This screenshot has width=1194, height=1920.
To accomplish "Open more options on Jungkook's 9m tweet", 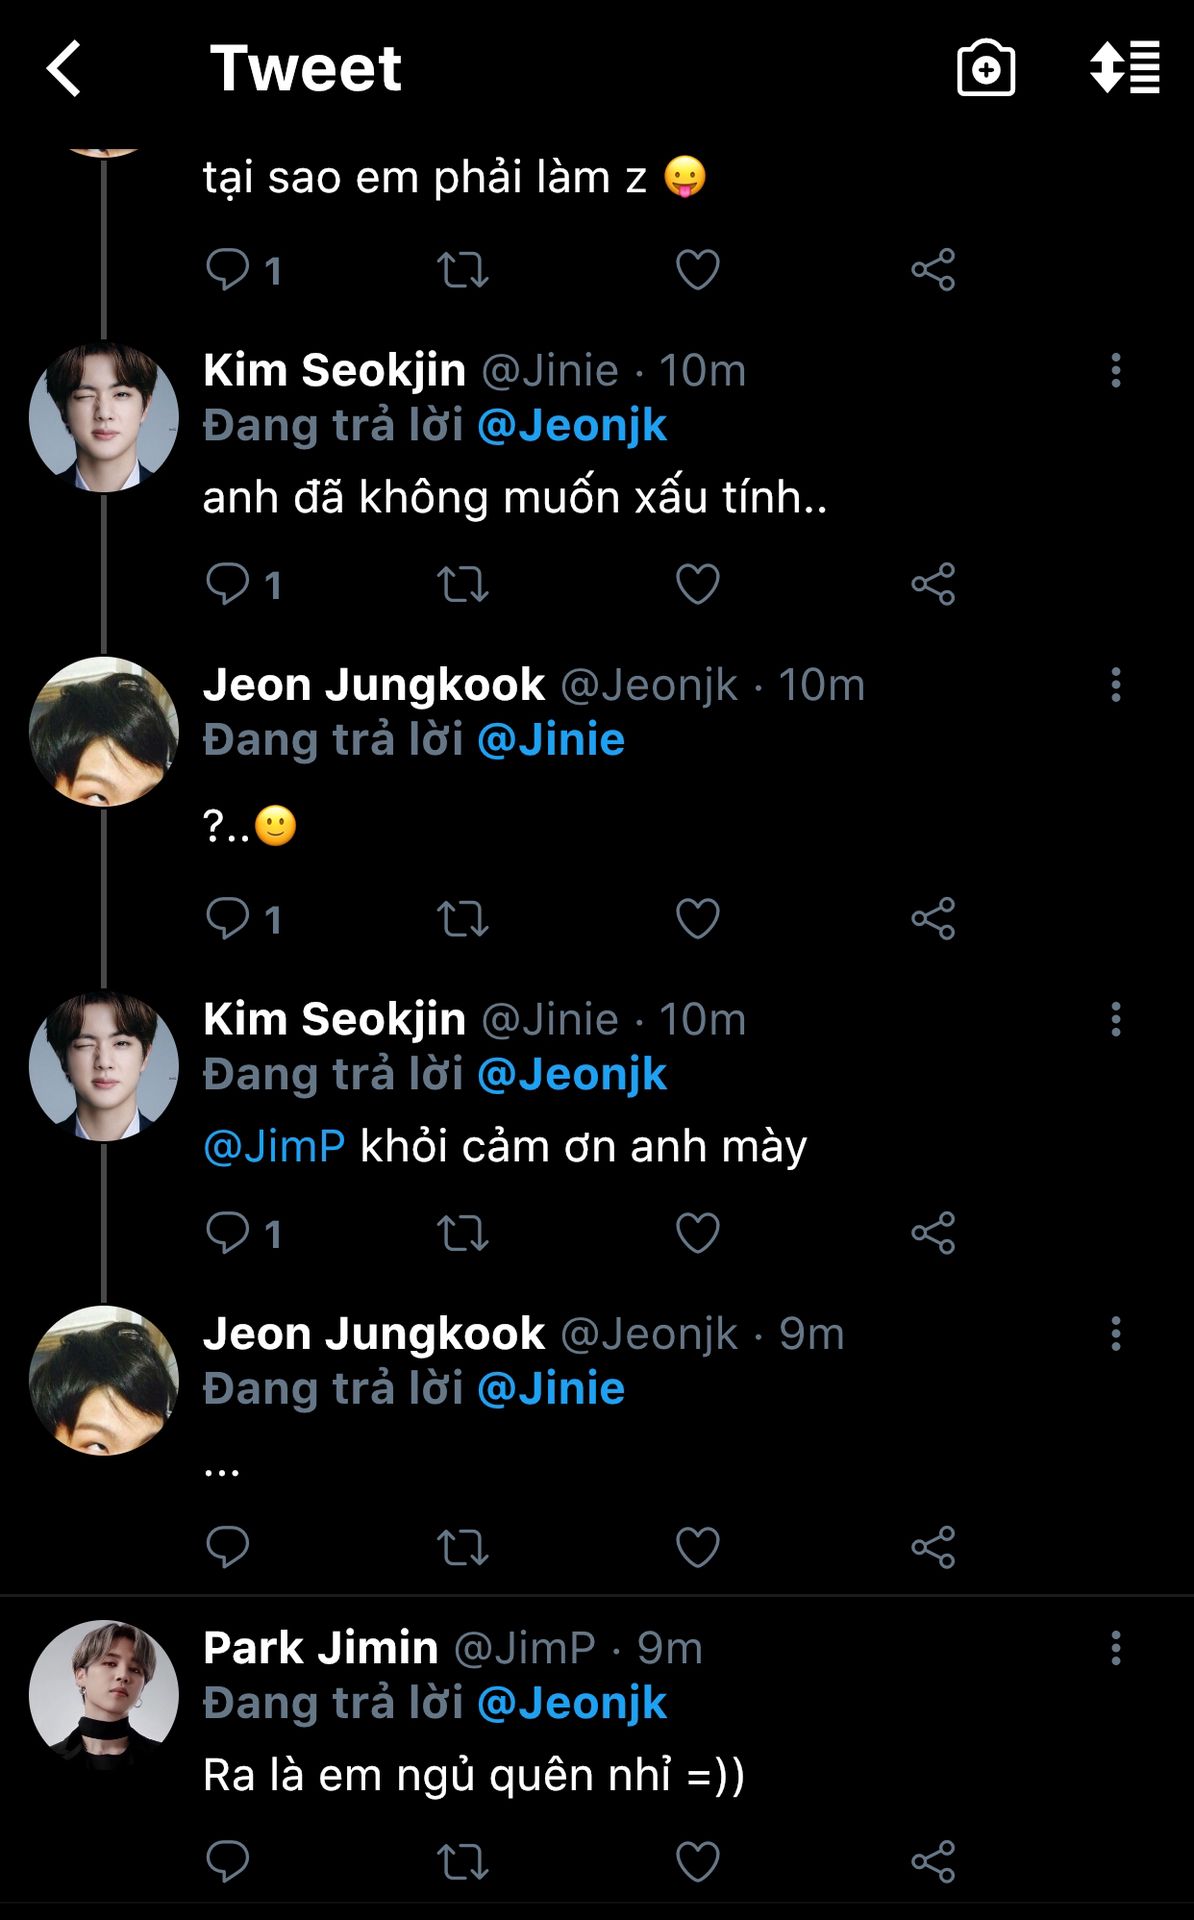I will [x=1116, y=1334].
